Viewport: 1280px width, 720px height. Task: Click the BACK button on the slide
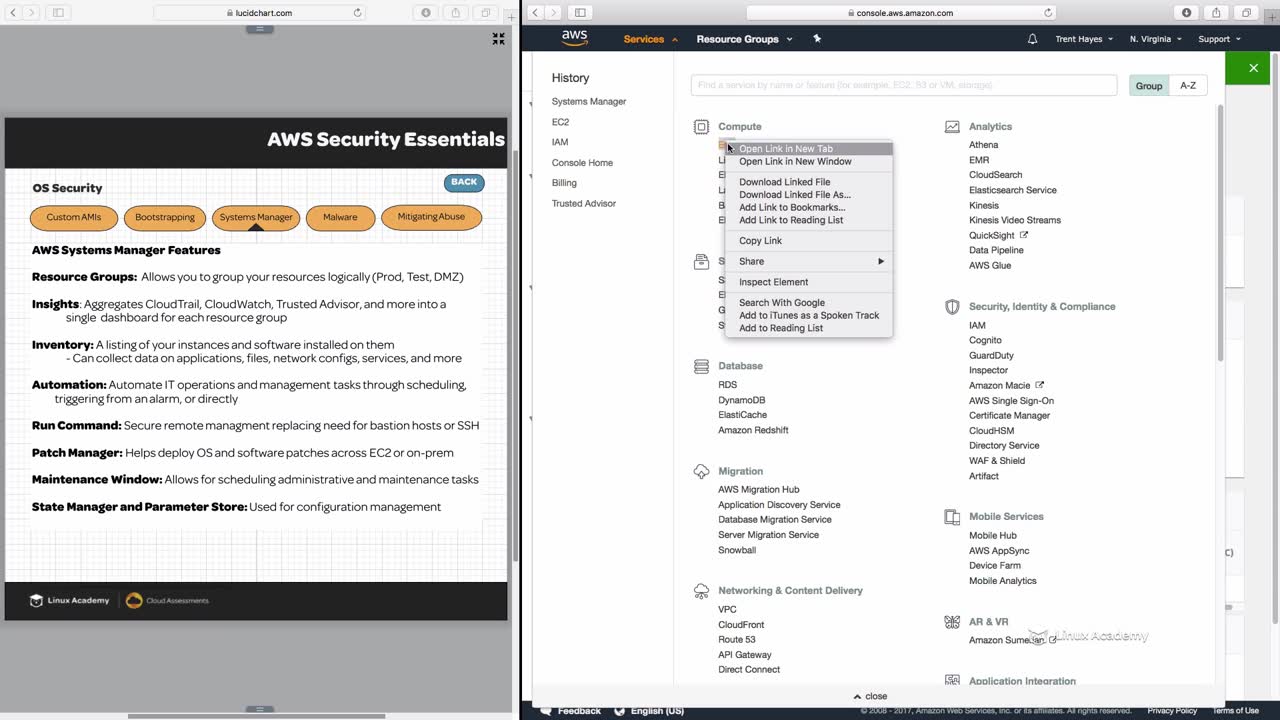coord(464,182)
